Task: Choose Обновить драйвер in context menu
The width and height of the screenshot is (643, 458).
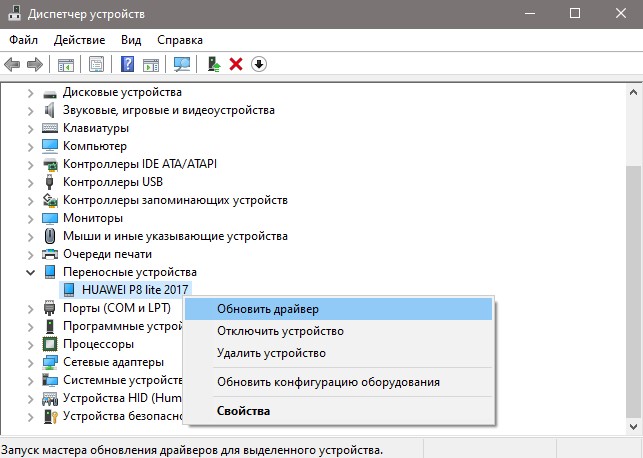Action: [338, 309]
